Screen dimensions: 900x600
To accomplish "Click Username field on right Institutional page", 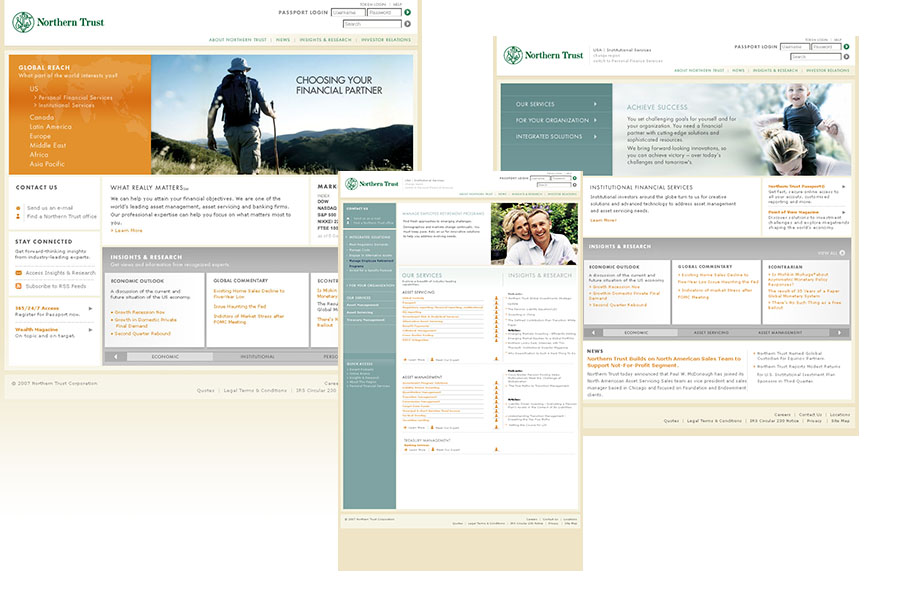I will (795, 47).
